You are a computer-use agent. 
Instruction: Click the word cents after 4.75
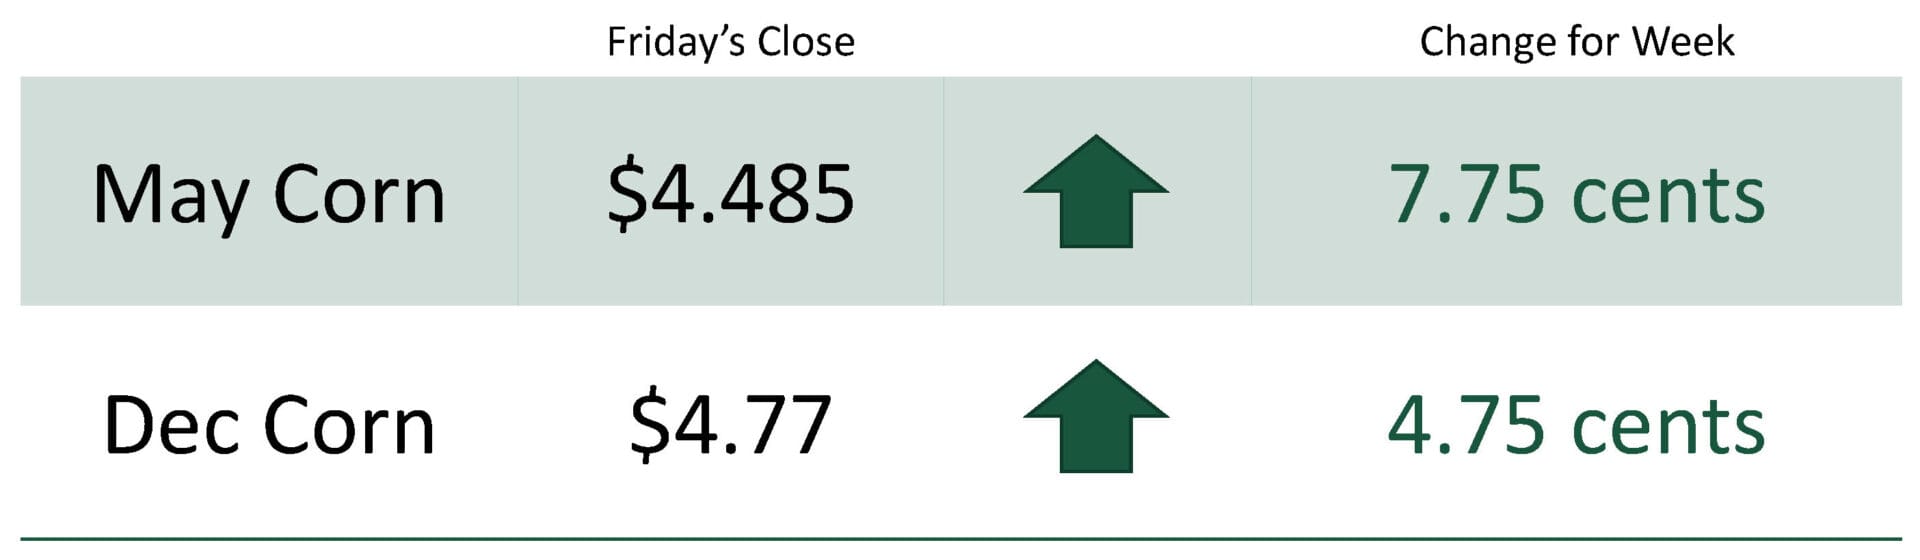coord(1668,427)
